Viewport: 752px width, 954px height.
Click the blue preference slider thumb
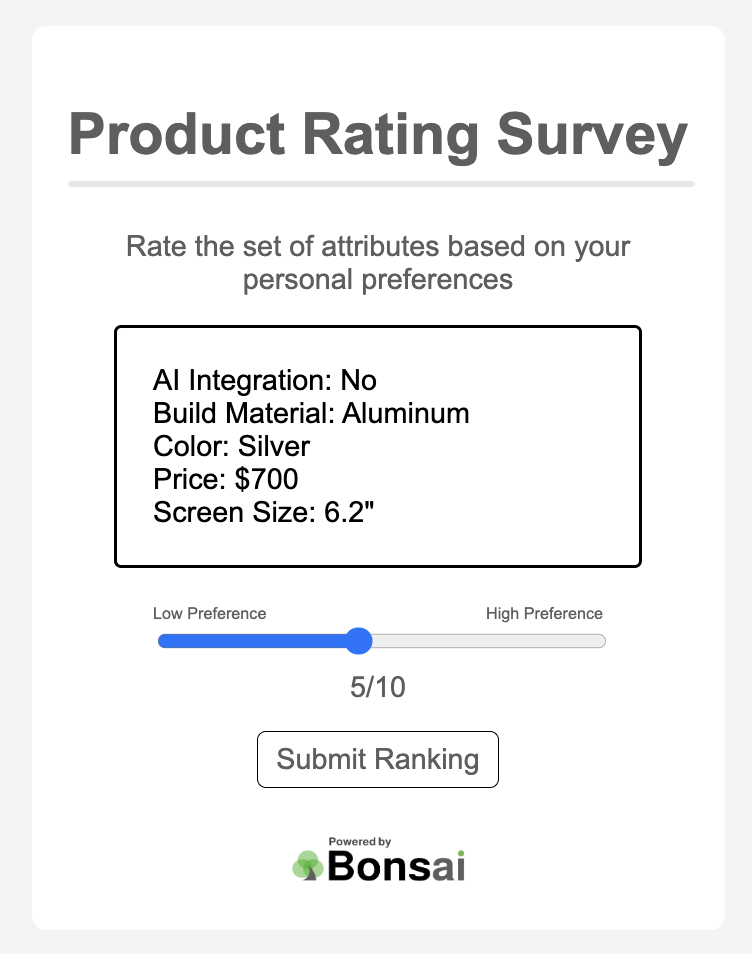358,641
